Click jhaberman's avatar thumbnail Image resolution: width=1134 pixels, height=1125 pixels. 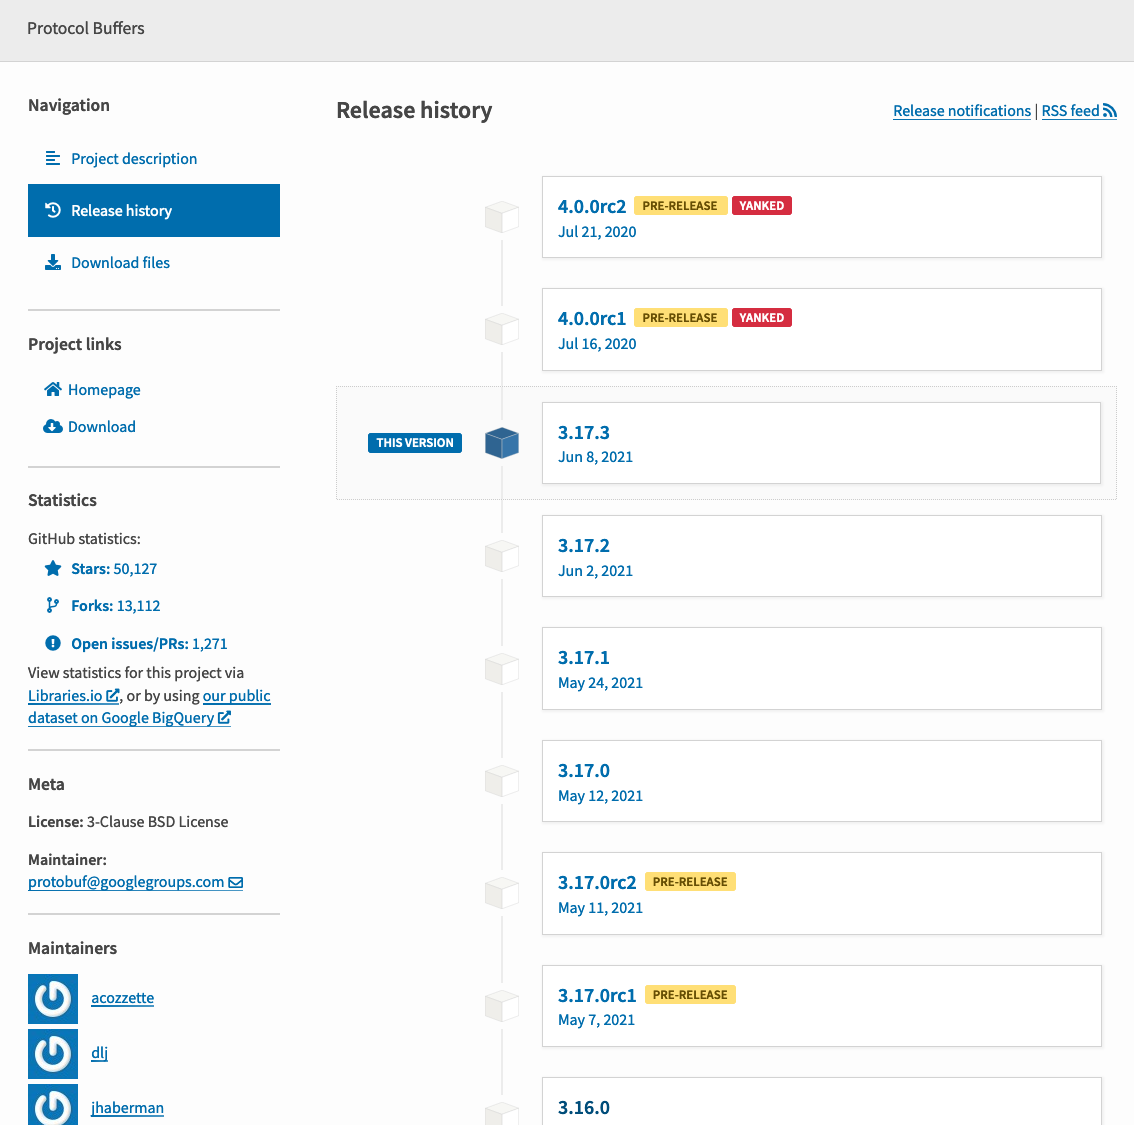[x=53, y=1105]
